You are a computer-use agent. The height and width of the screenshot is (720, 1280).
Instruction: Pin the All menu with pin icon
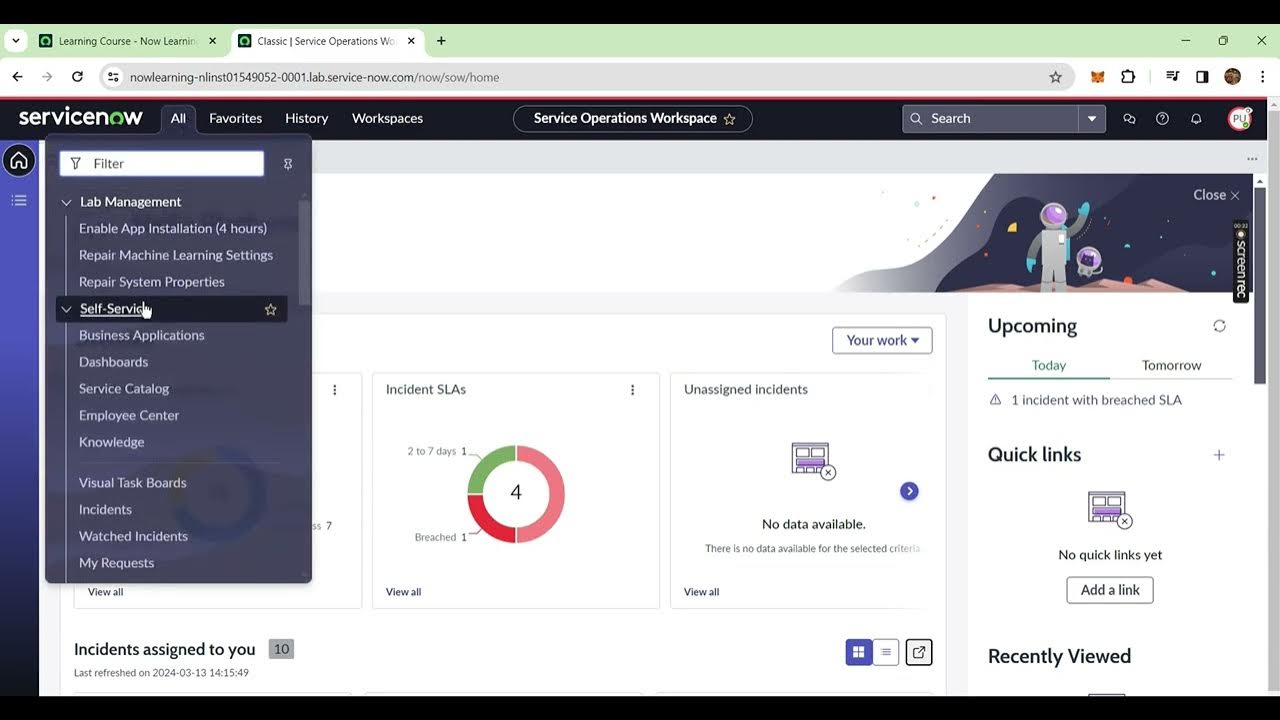coord(288,164)
